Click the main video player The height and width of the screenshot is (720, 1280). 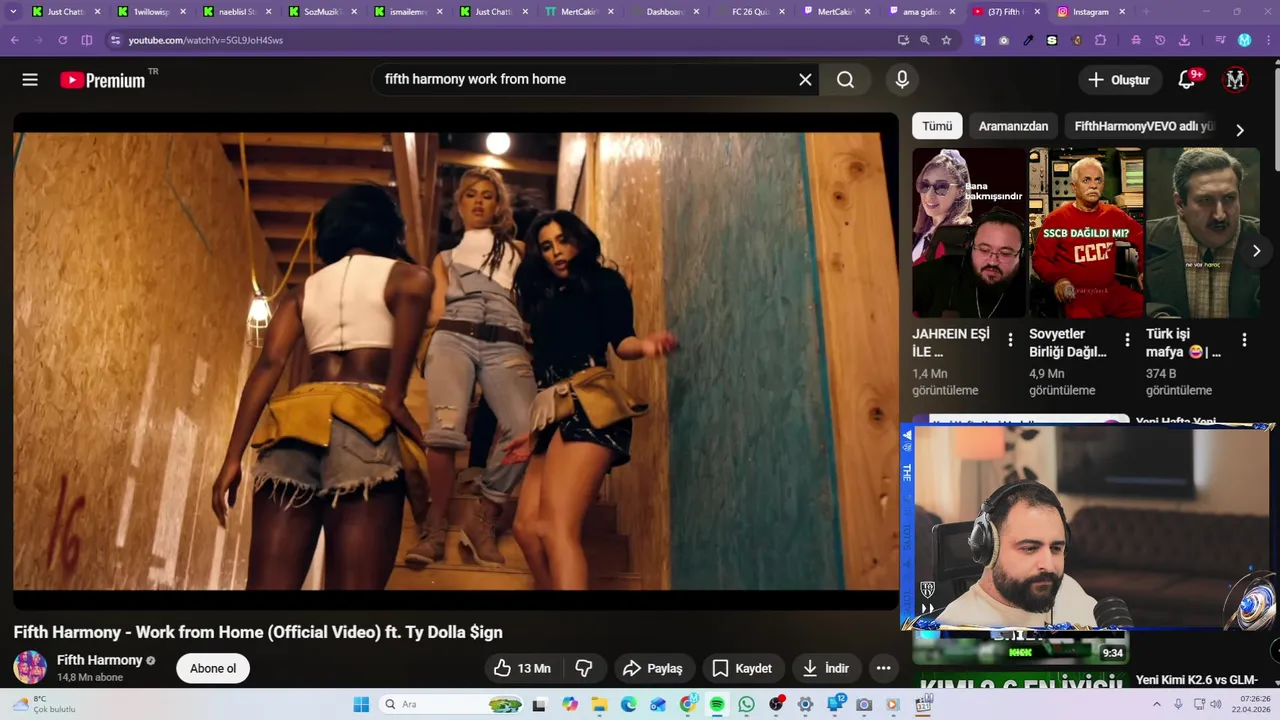456,361
